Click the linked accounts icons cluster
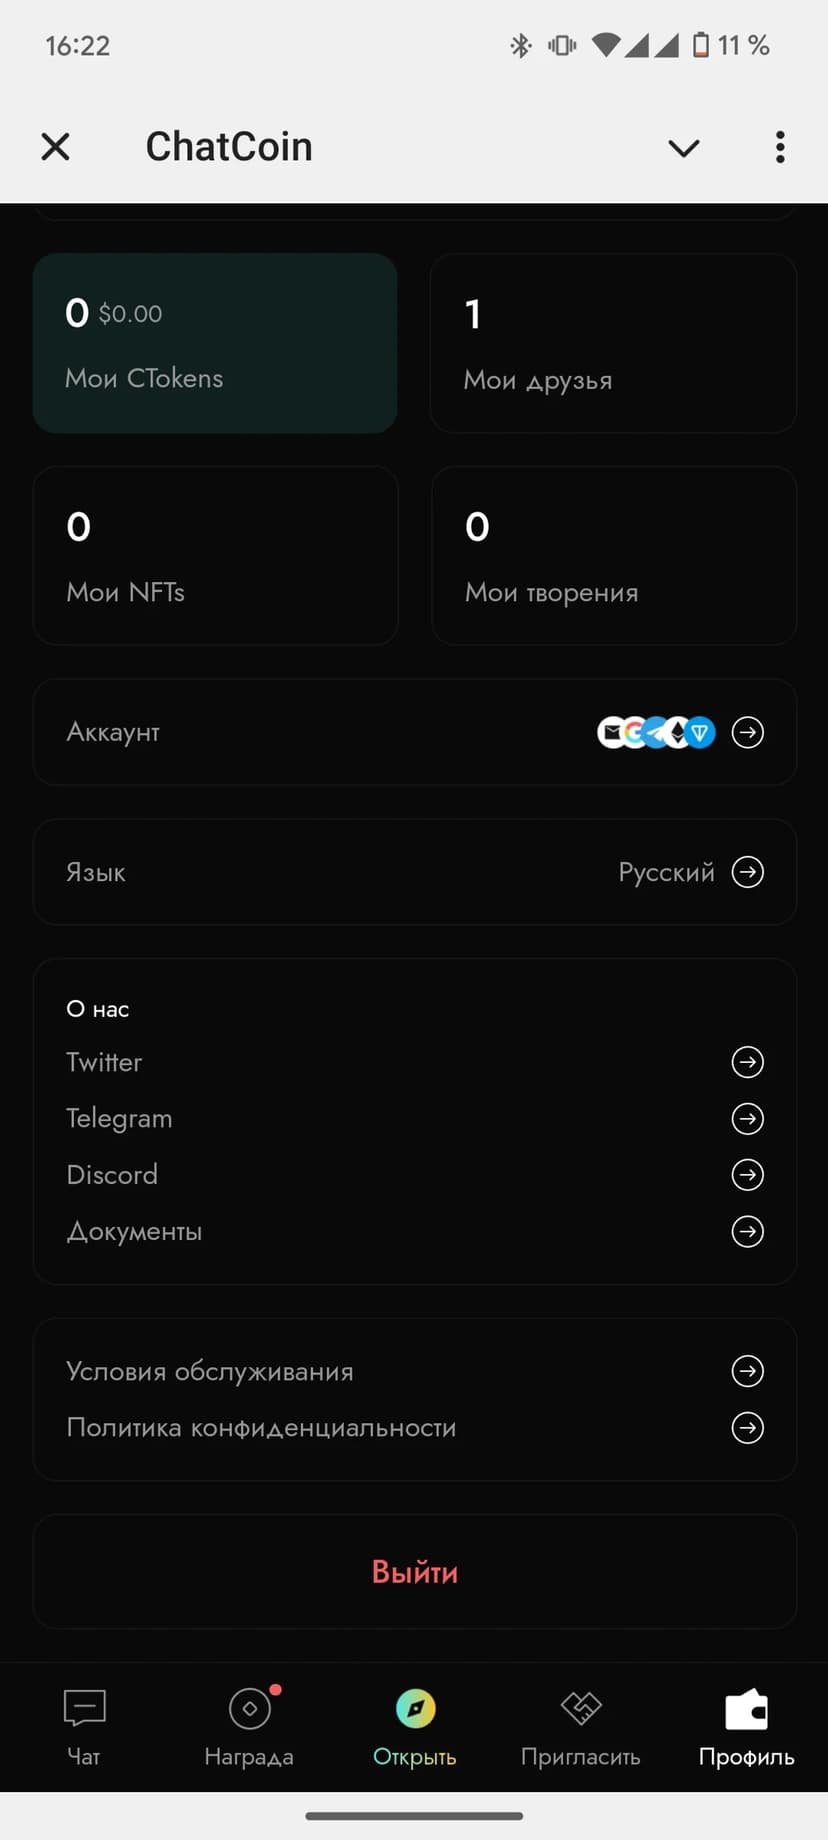Screen dimensions: 828x1840 click(656, 733)
